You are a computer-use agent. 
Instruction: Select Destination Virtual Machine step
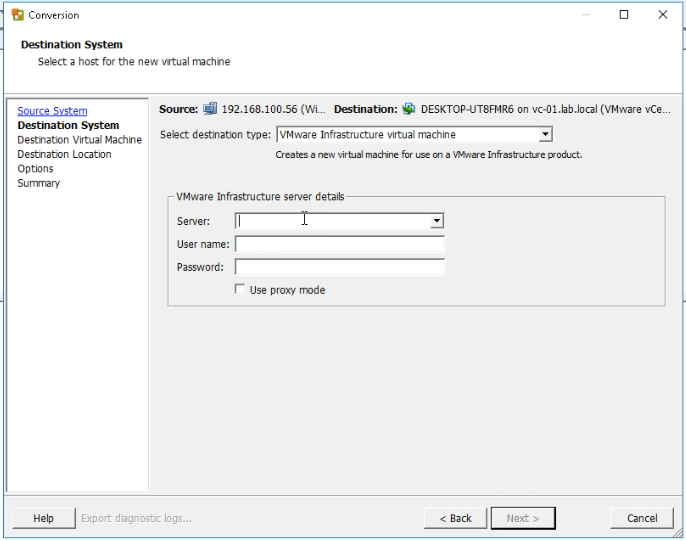pos(80,140)
